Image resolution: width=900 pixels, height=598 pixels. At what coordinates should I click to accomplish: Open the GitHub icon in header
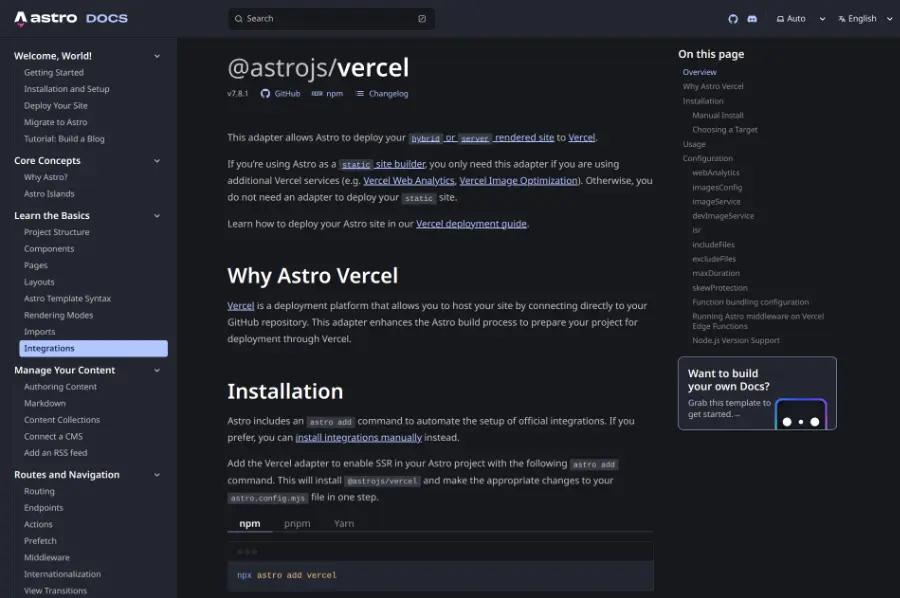[733, 19]
